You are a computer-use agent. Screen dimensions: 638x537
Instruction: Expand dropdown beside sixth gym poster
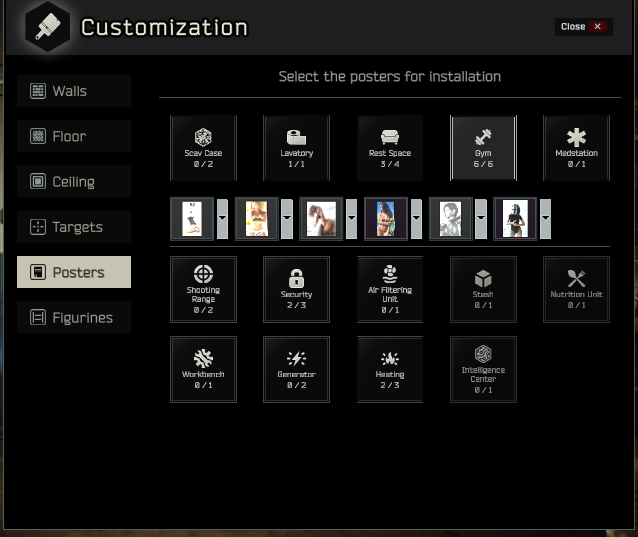click(x=546, y=219)
